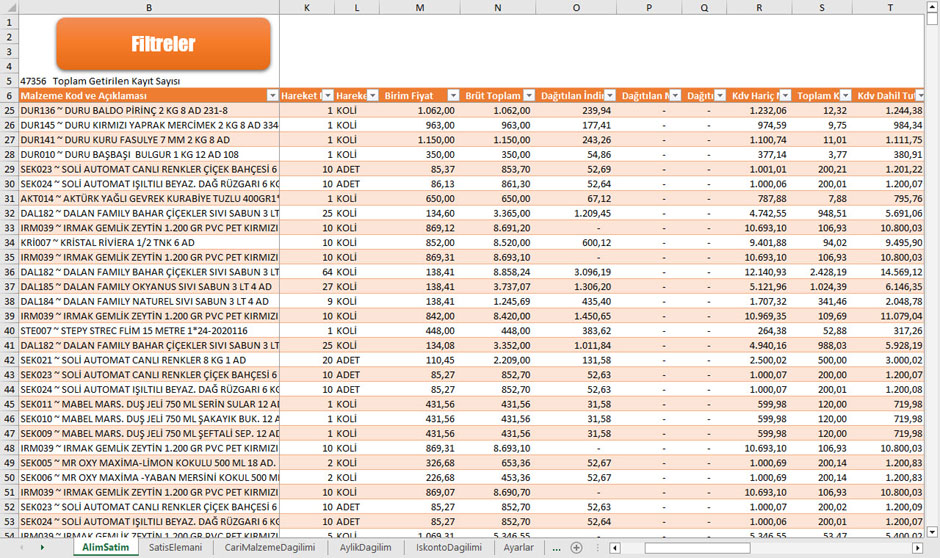Image resolution: width=940 pixels, height=558 pixels.
Task: Click cell 'AKT014 ~ AKTÜRK YAĞLI GEVREK KURABİYE'
Action: pyautogui.click(x=149, y=198)
